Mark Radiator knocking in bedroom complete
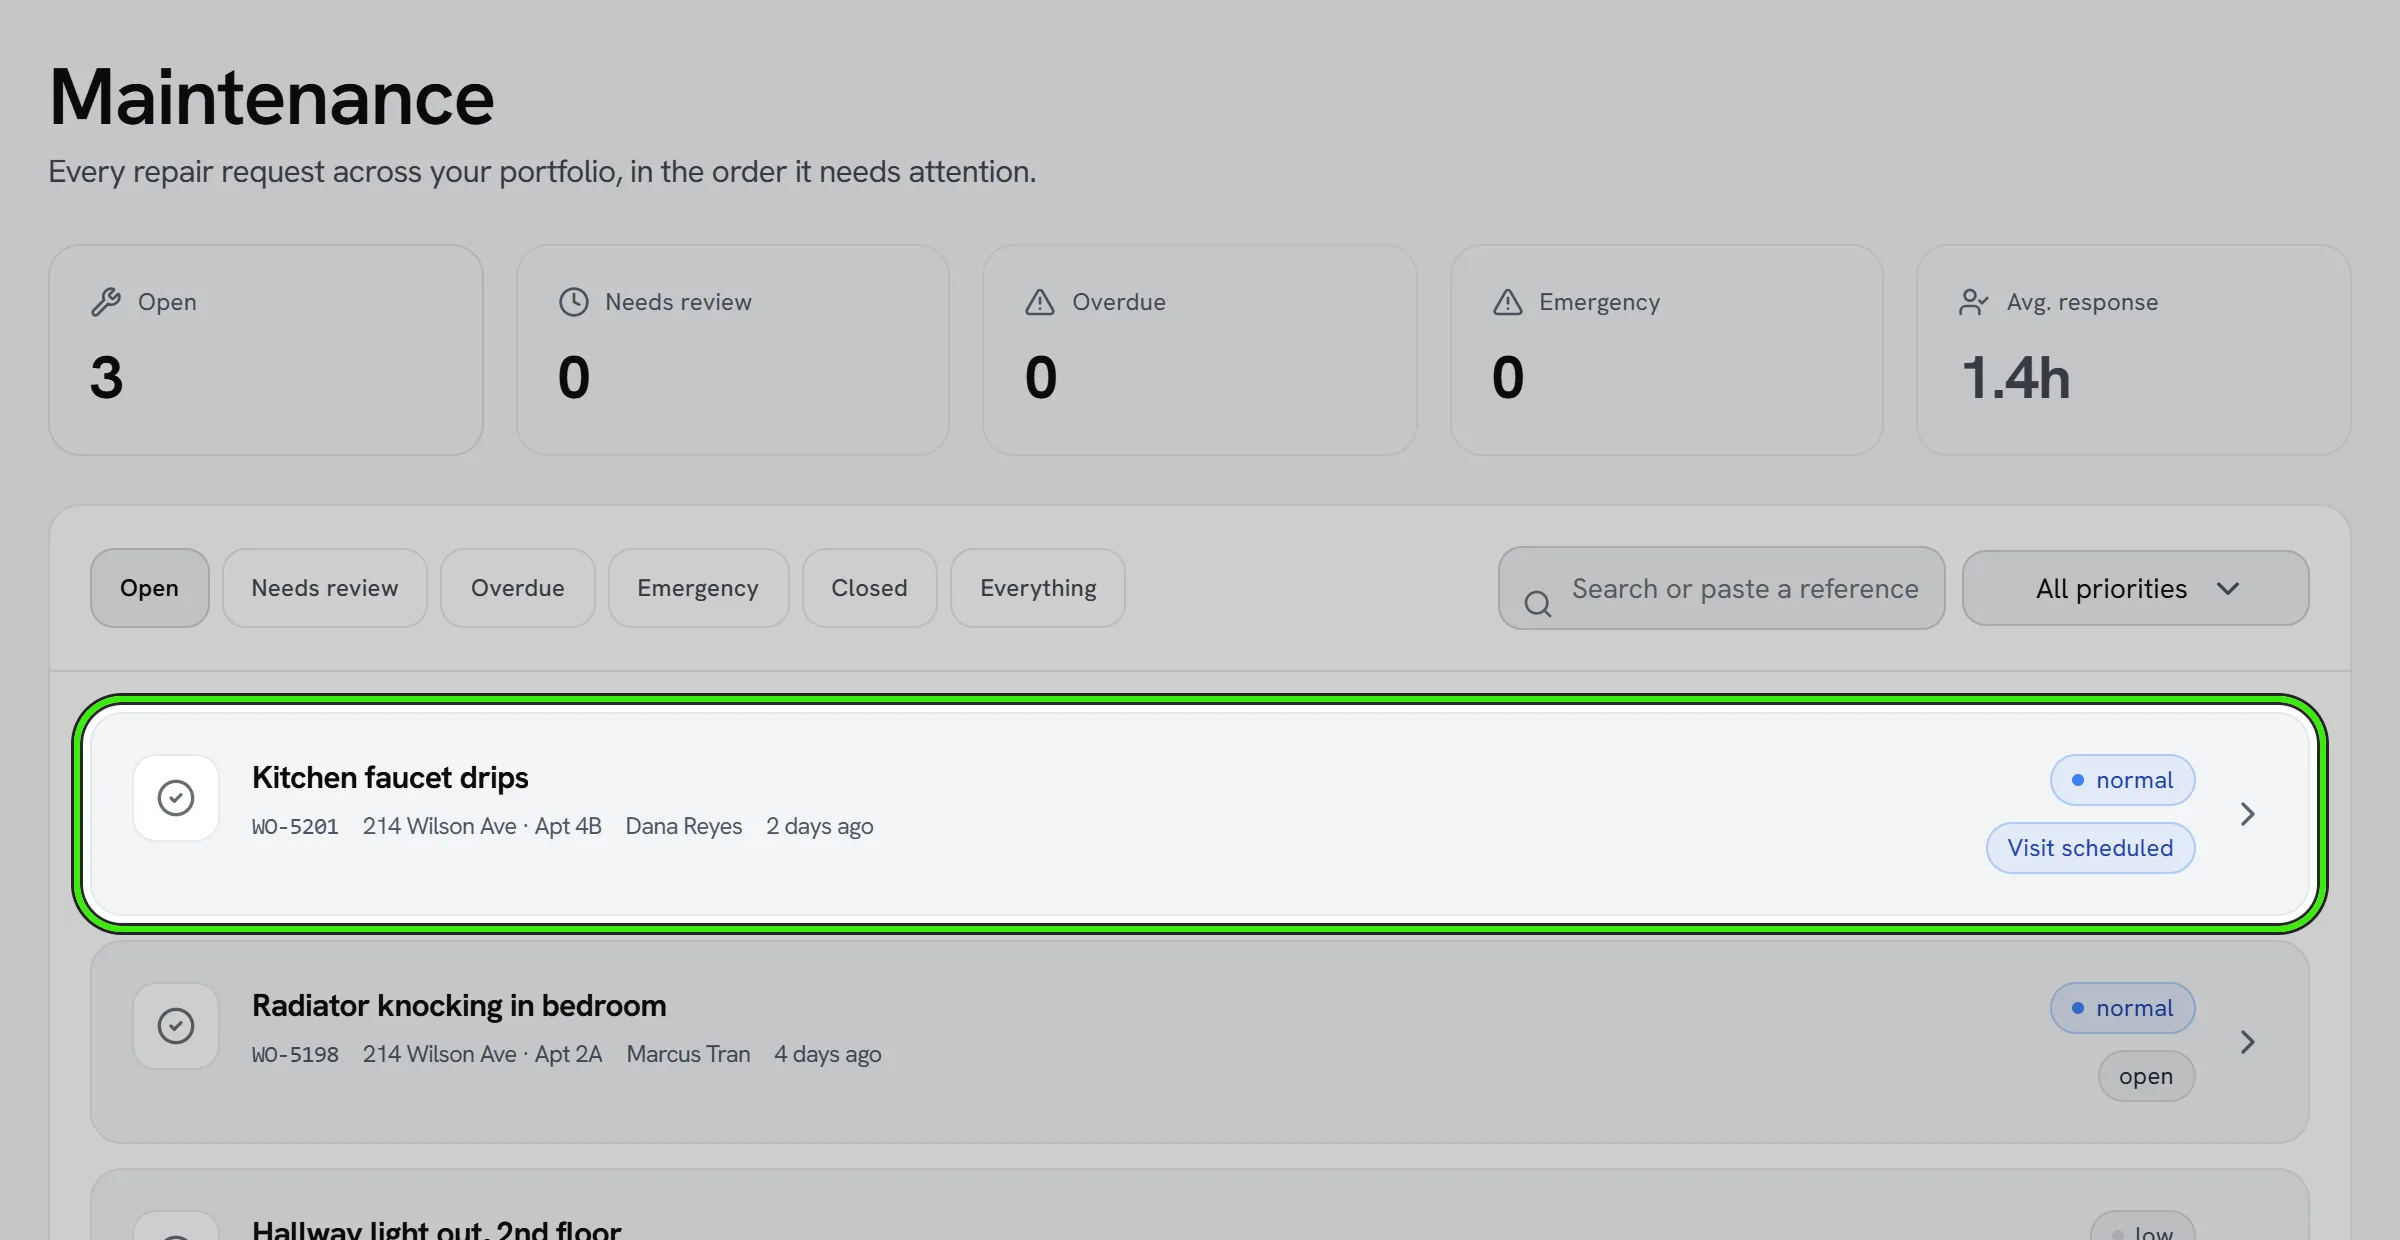The height and width of the screenshot is (1240, 2400). (x=176, y=1026)
